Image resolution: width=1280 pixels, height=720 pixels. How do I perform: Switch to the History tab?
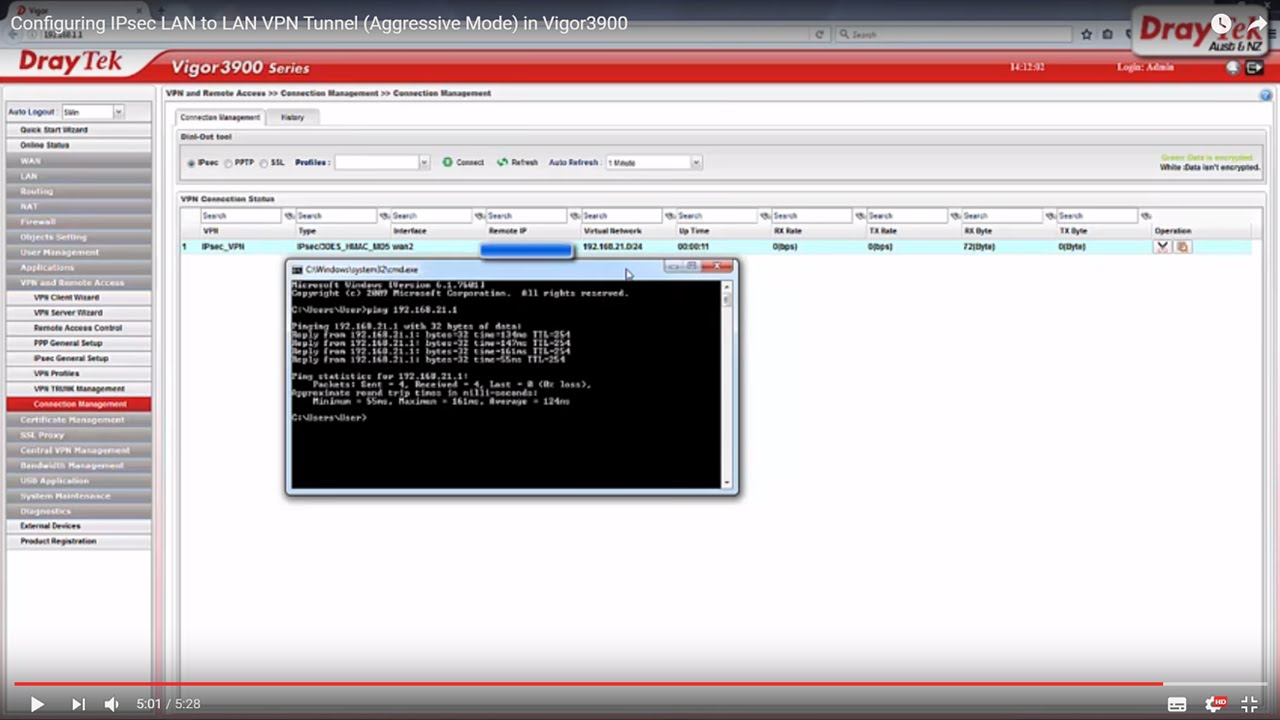(292, 117)
